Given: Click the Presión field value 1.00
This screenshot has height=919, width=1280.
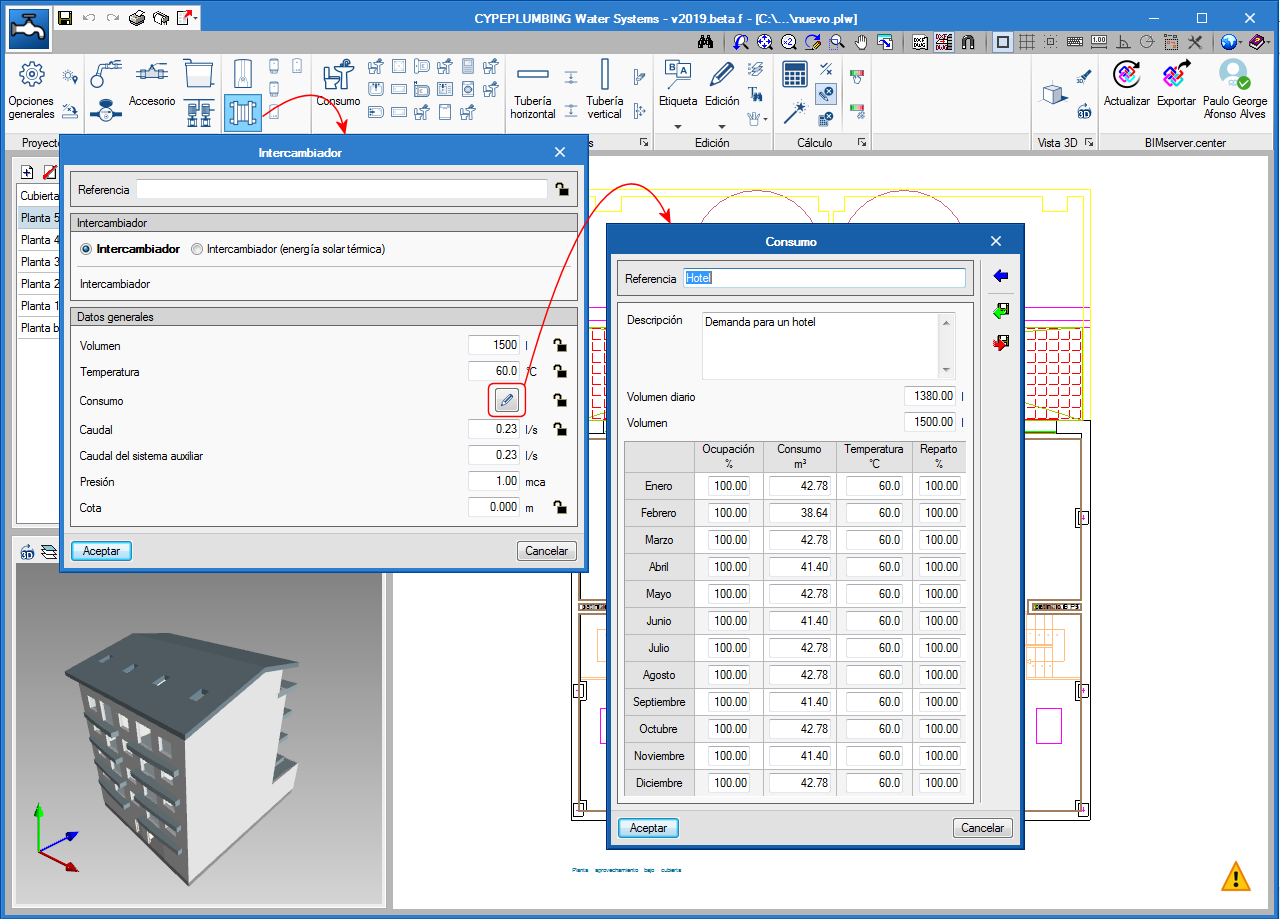Looking at the screenshot, I should [x=494, y=481].
